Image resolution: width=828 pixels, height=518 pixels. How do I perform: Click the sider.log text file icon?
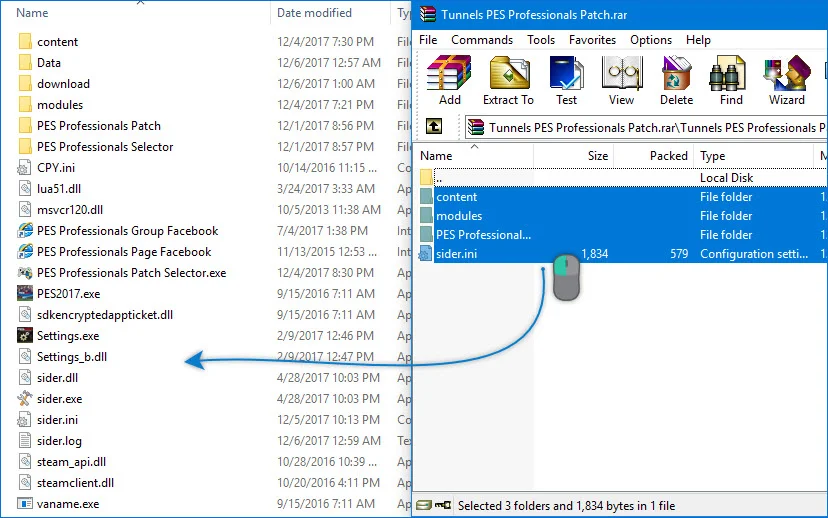click(25, 440)
